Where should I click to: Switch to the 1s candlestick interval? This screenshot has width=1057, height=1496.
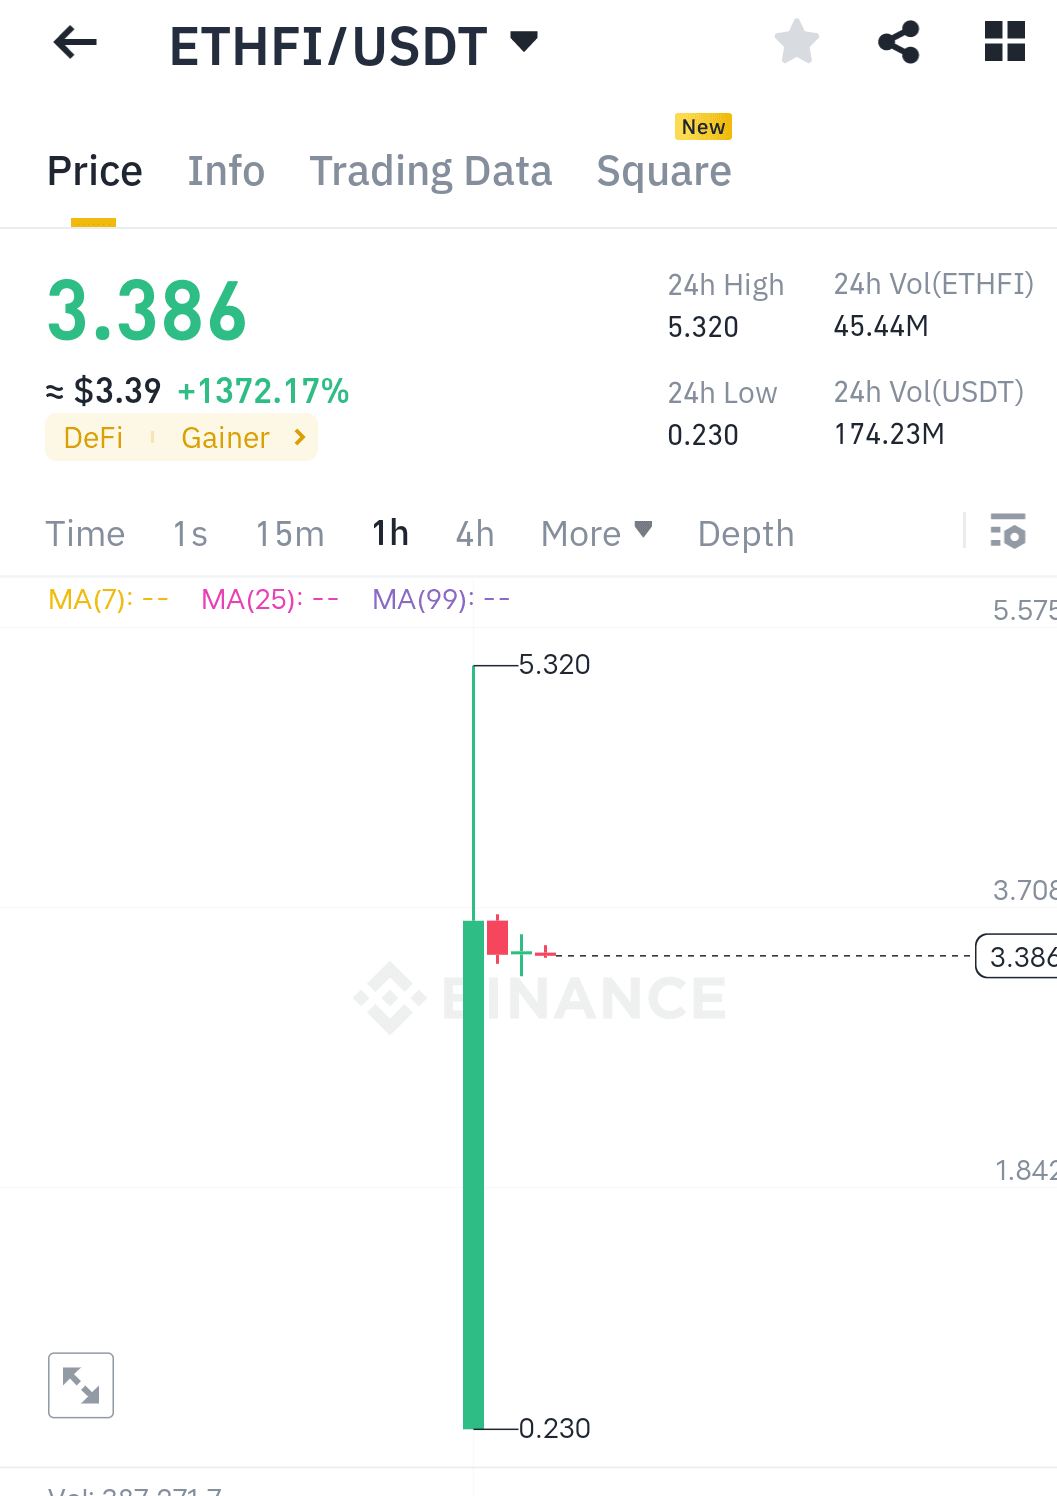189,533
